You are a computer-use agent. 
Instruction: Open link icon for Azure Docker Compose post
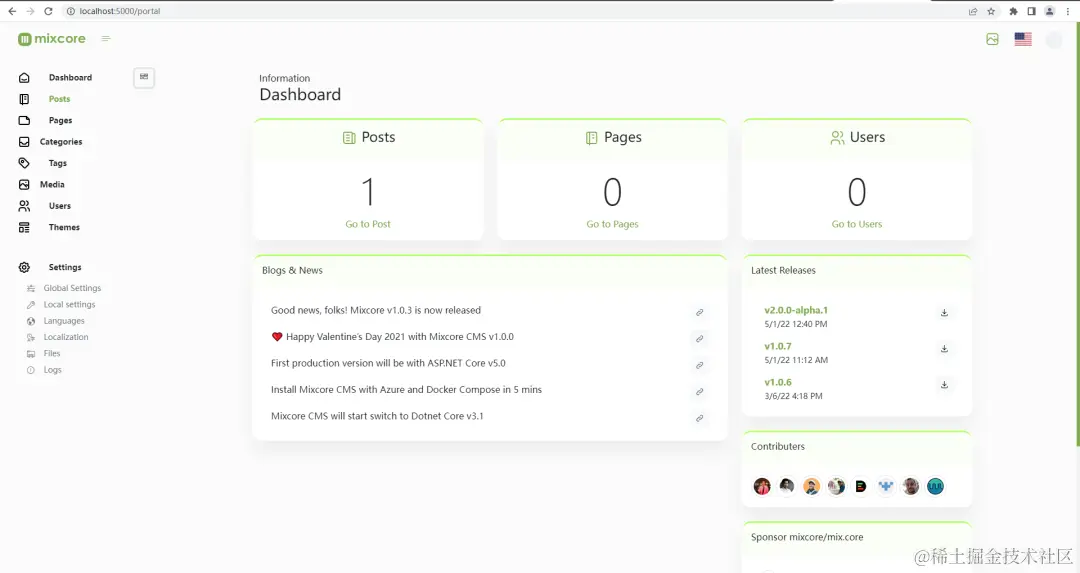coord(699,392)
